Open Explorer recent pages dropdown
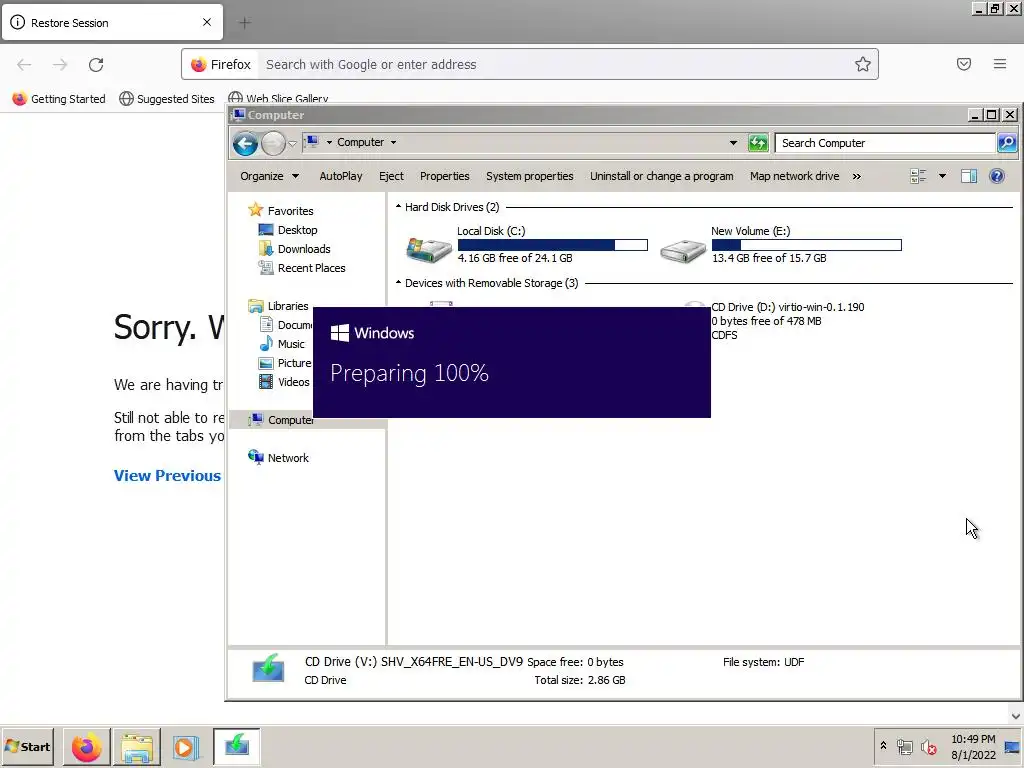 293,144
